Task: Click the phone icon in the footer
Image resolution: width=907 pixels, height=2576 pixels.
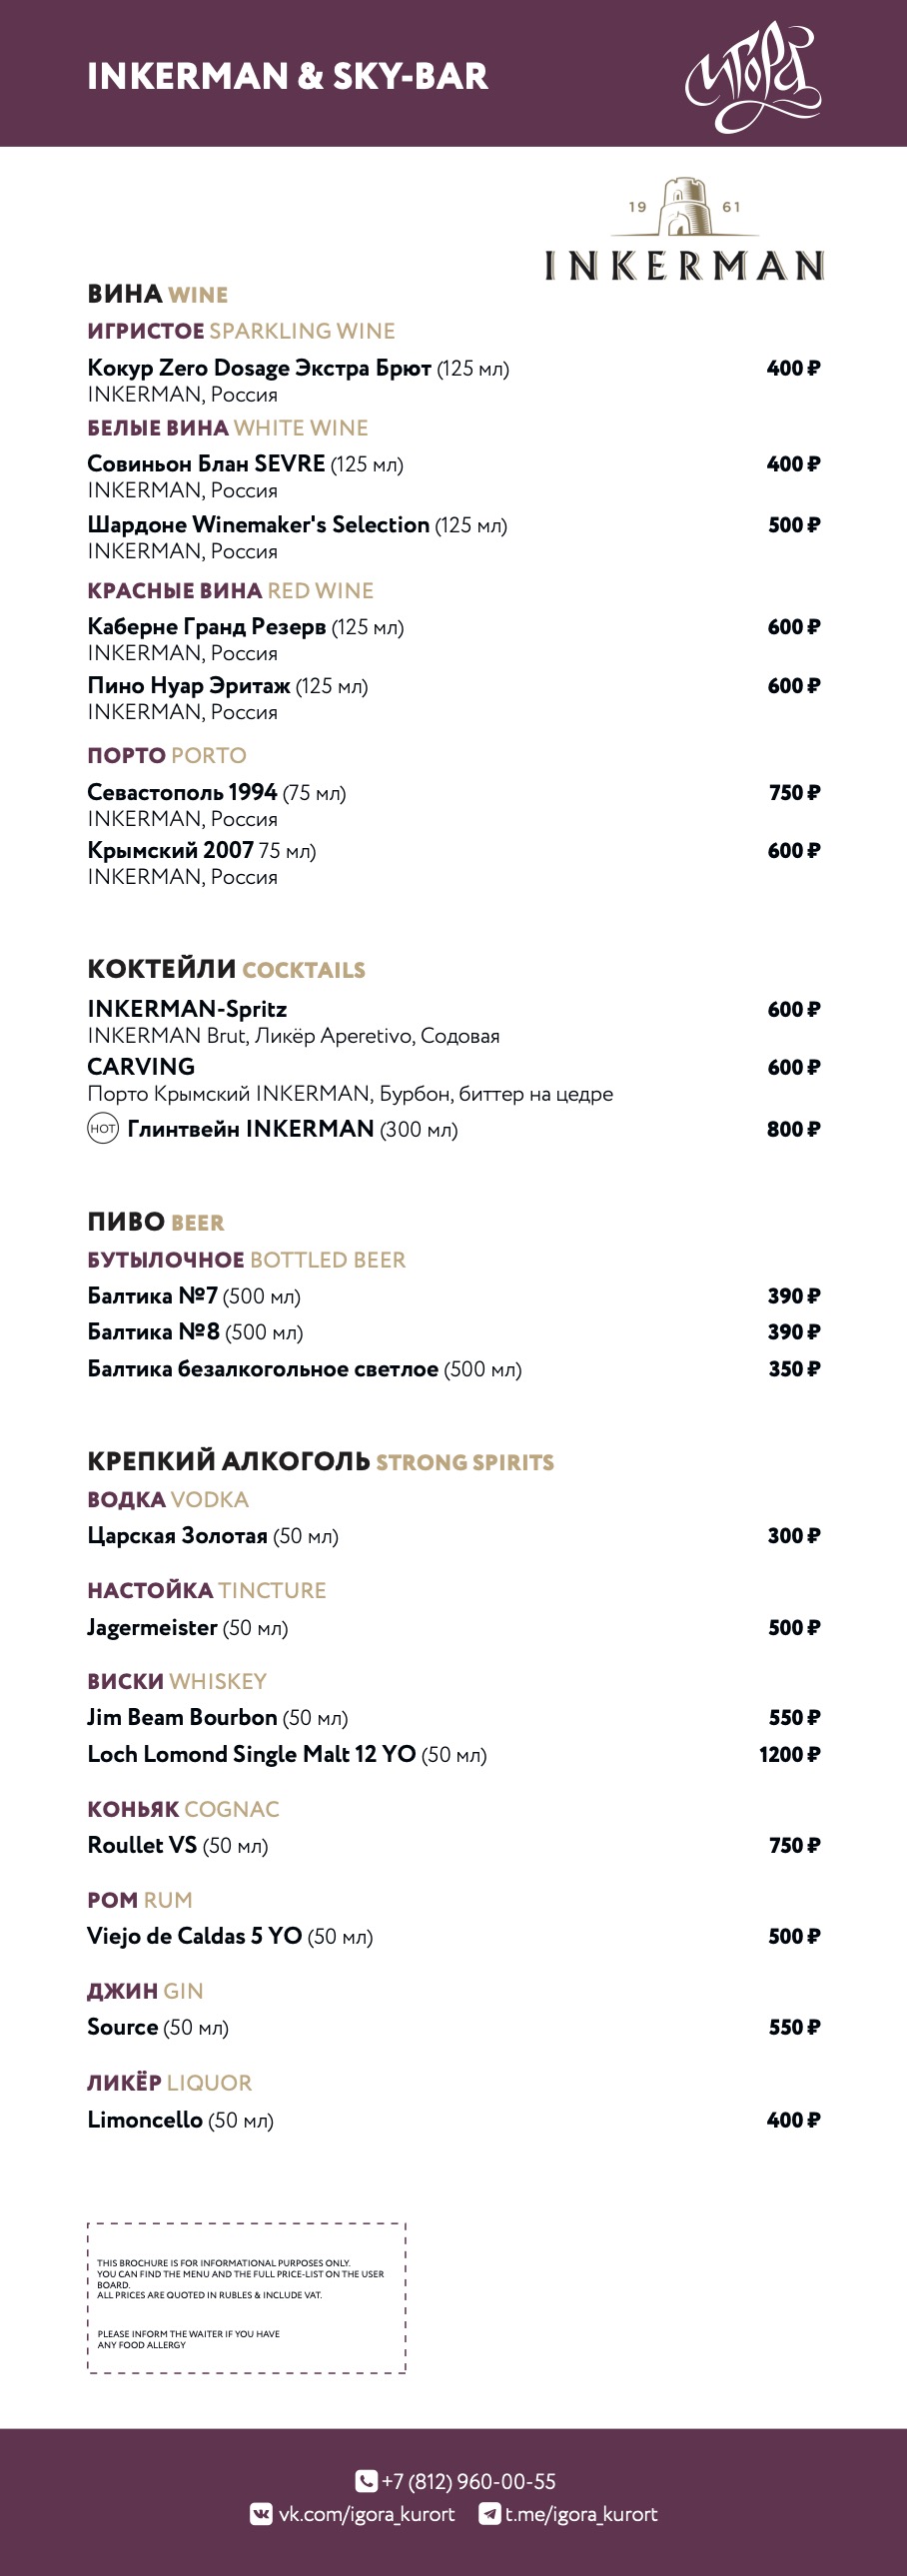Action: pyautogui.click(x=366, y=2480)
